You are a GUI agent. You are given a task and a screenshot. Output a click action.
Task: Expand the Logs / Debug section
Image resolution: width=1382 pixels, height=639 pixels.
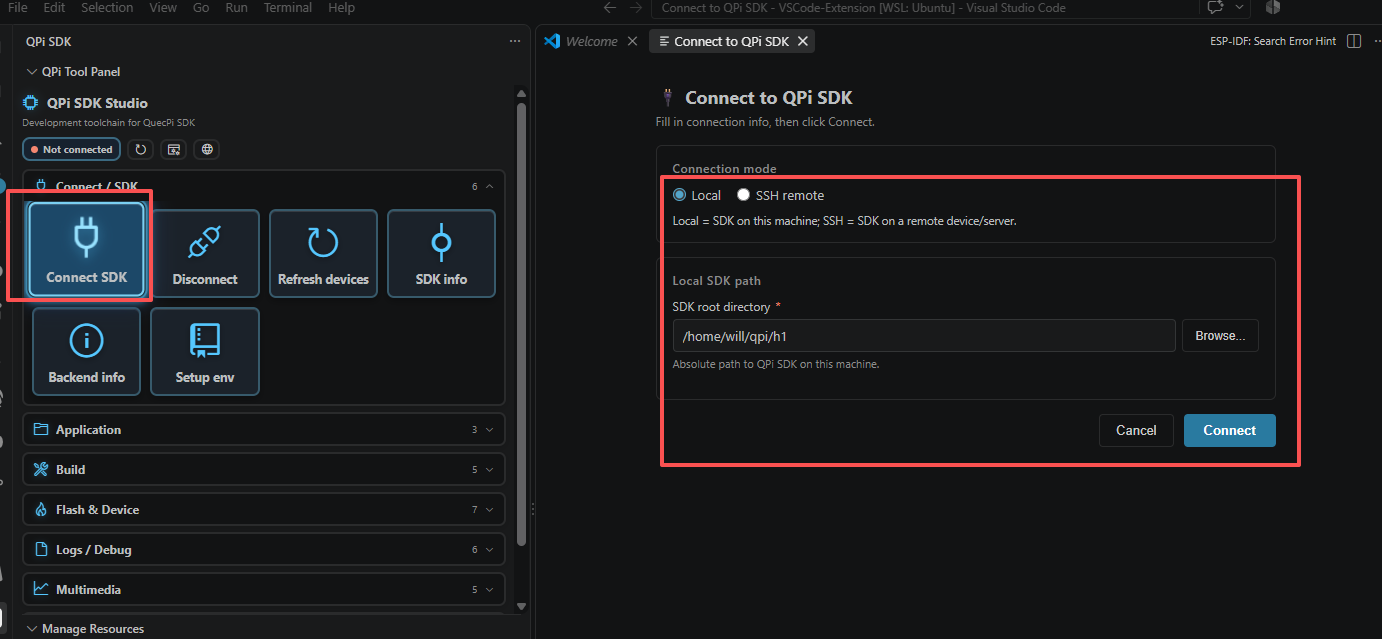pos(264,549)
